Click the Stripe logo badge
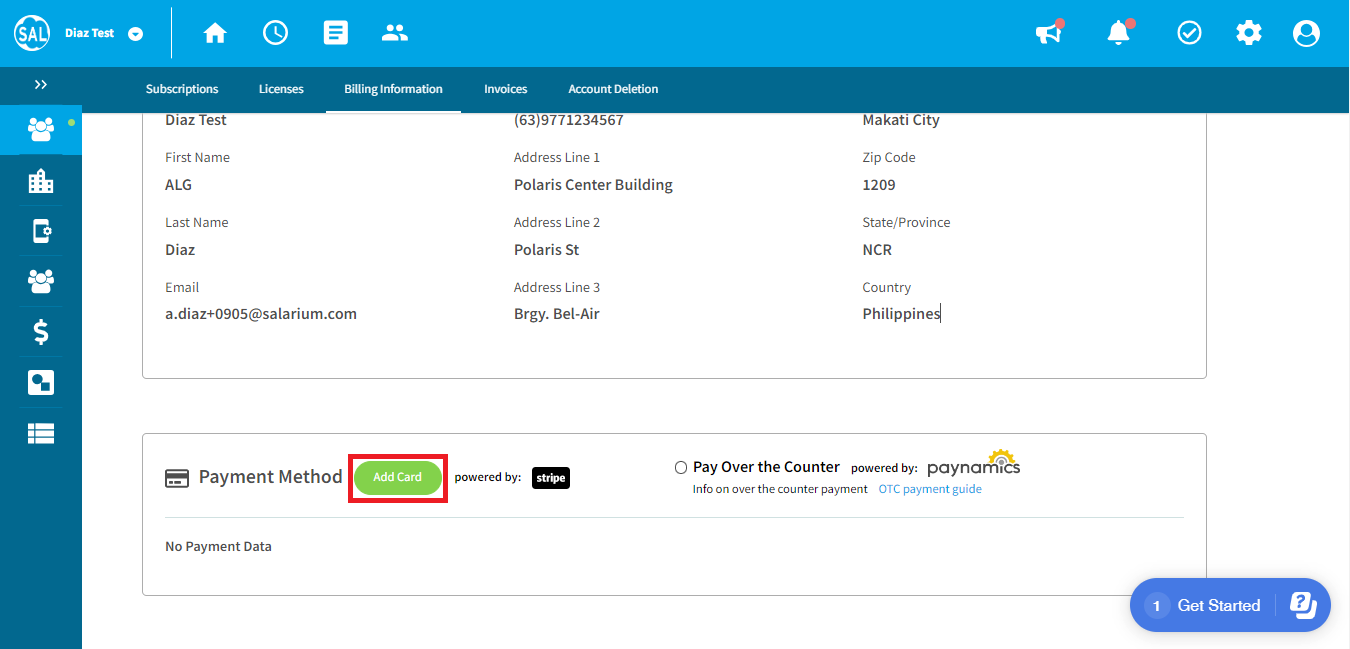Viewport: 1350px width, 649px height. (x=551, y=478)
